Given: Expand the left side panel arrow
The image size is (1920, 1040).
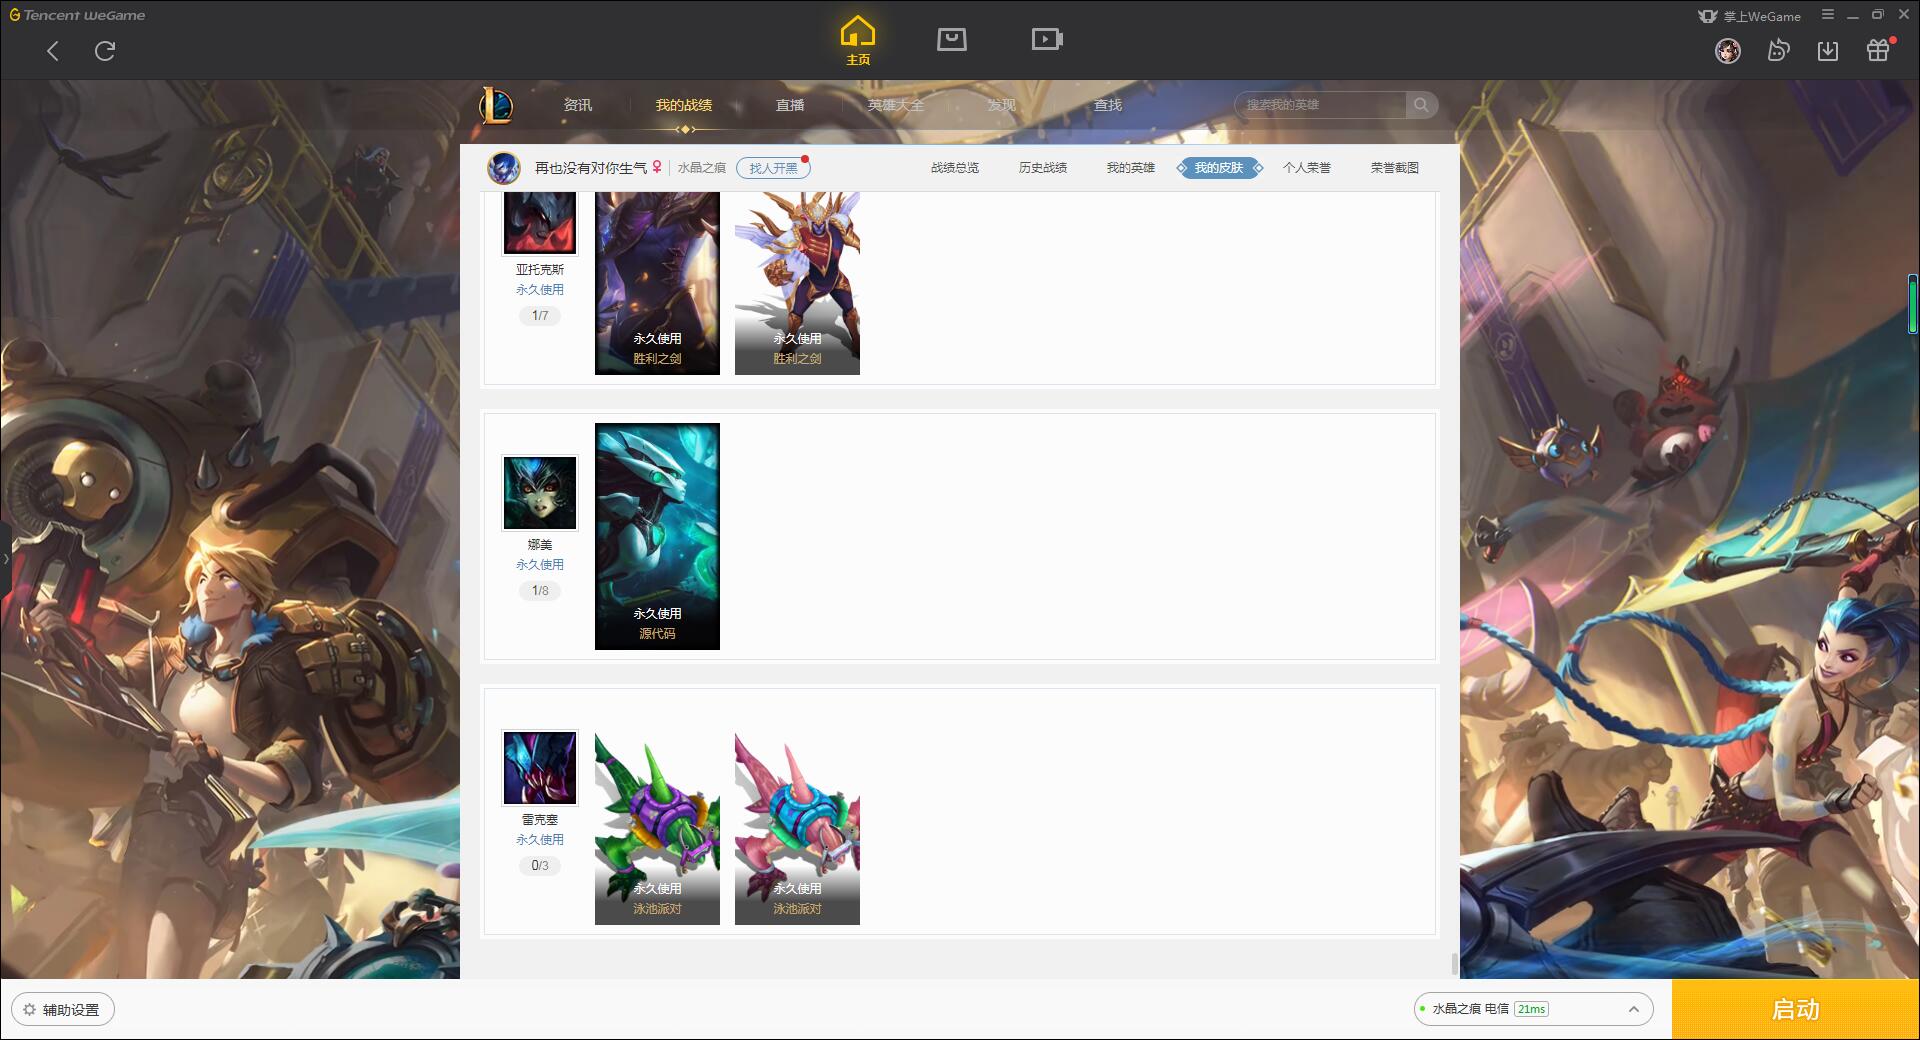Looking at the screenshot, I should click(5, 559).
